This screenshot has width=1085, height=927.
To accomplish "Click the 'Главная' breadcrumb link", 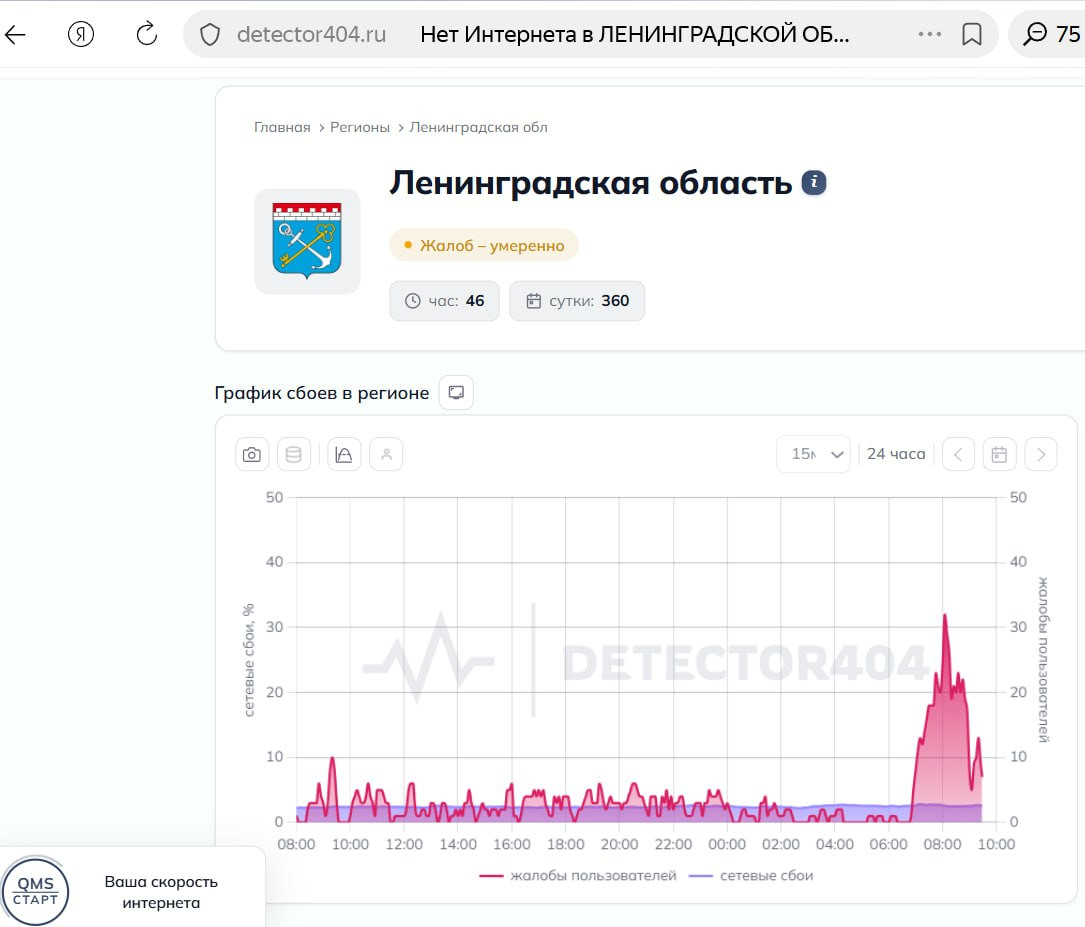I will (x=282, y=127).
